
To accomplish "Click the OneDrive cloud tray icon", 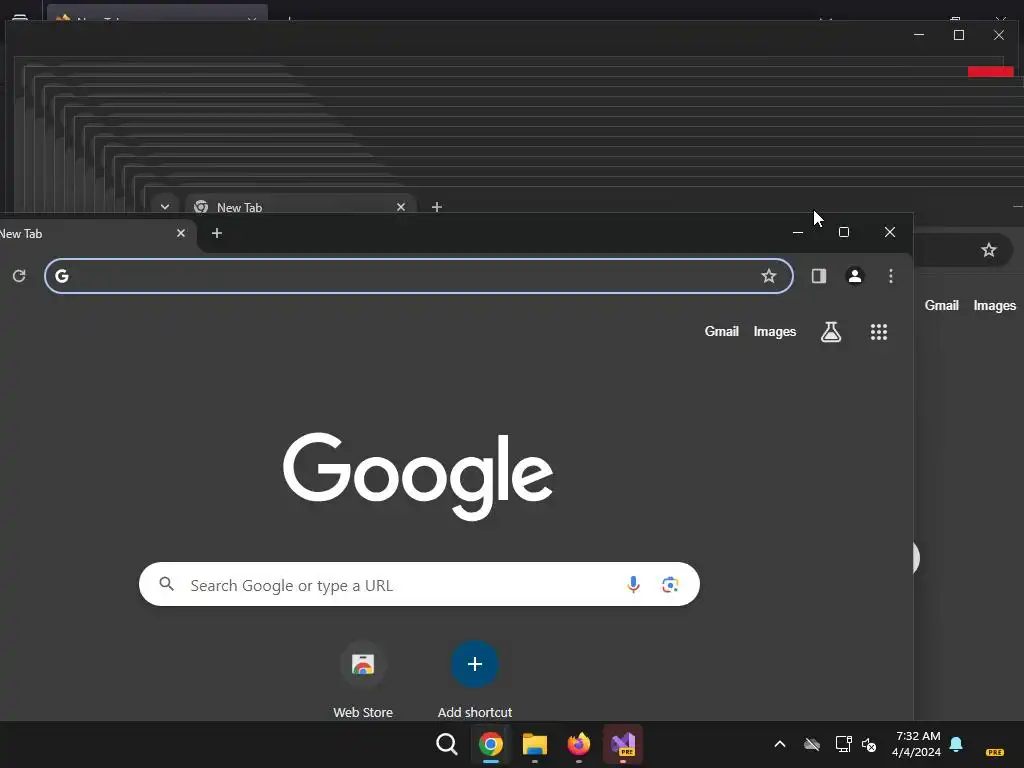I will pos(812,744).
